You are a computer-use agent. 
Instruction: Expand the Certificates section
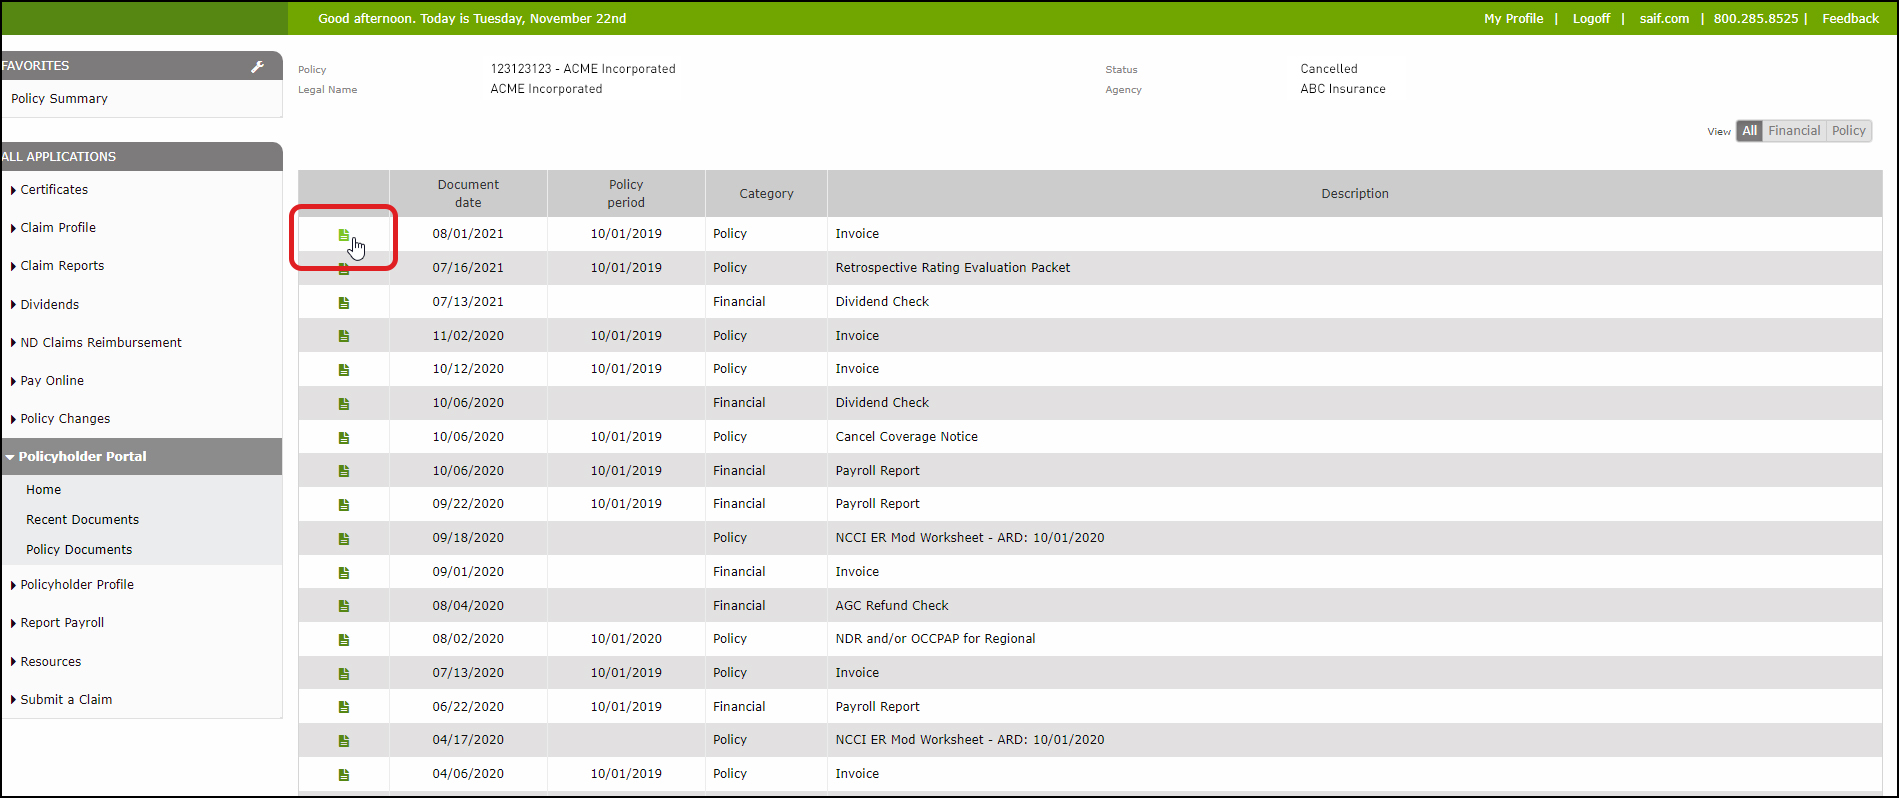click(54, 190)
